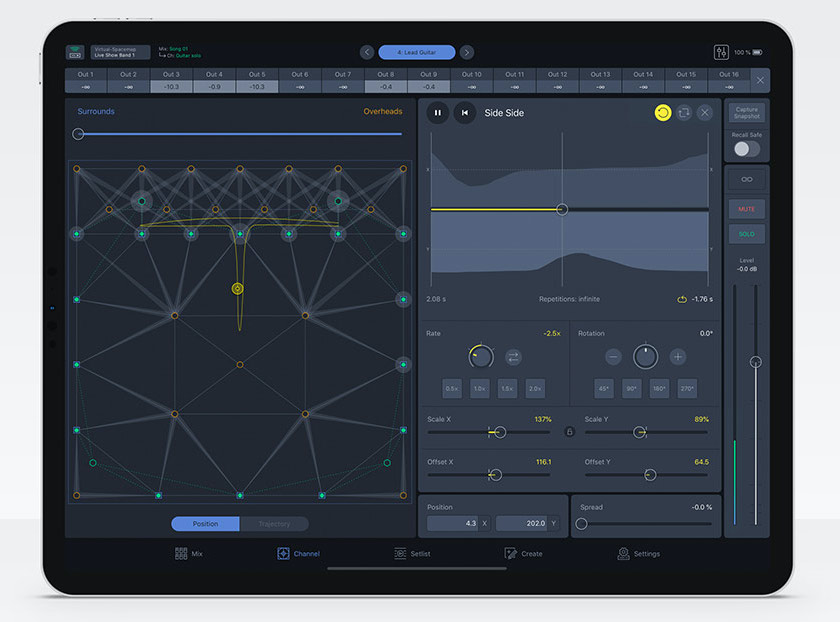Open the Setlist tab in bottom bar
The width and height of the screenshot is (840, 622).
pyautogui.click(x=412, y=553)
